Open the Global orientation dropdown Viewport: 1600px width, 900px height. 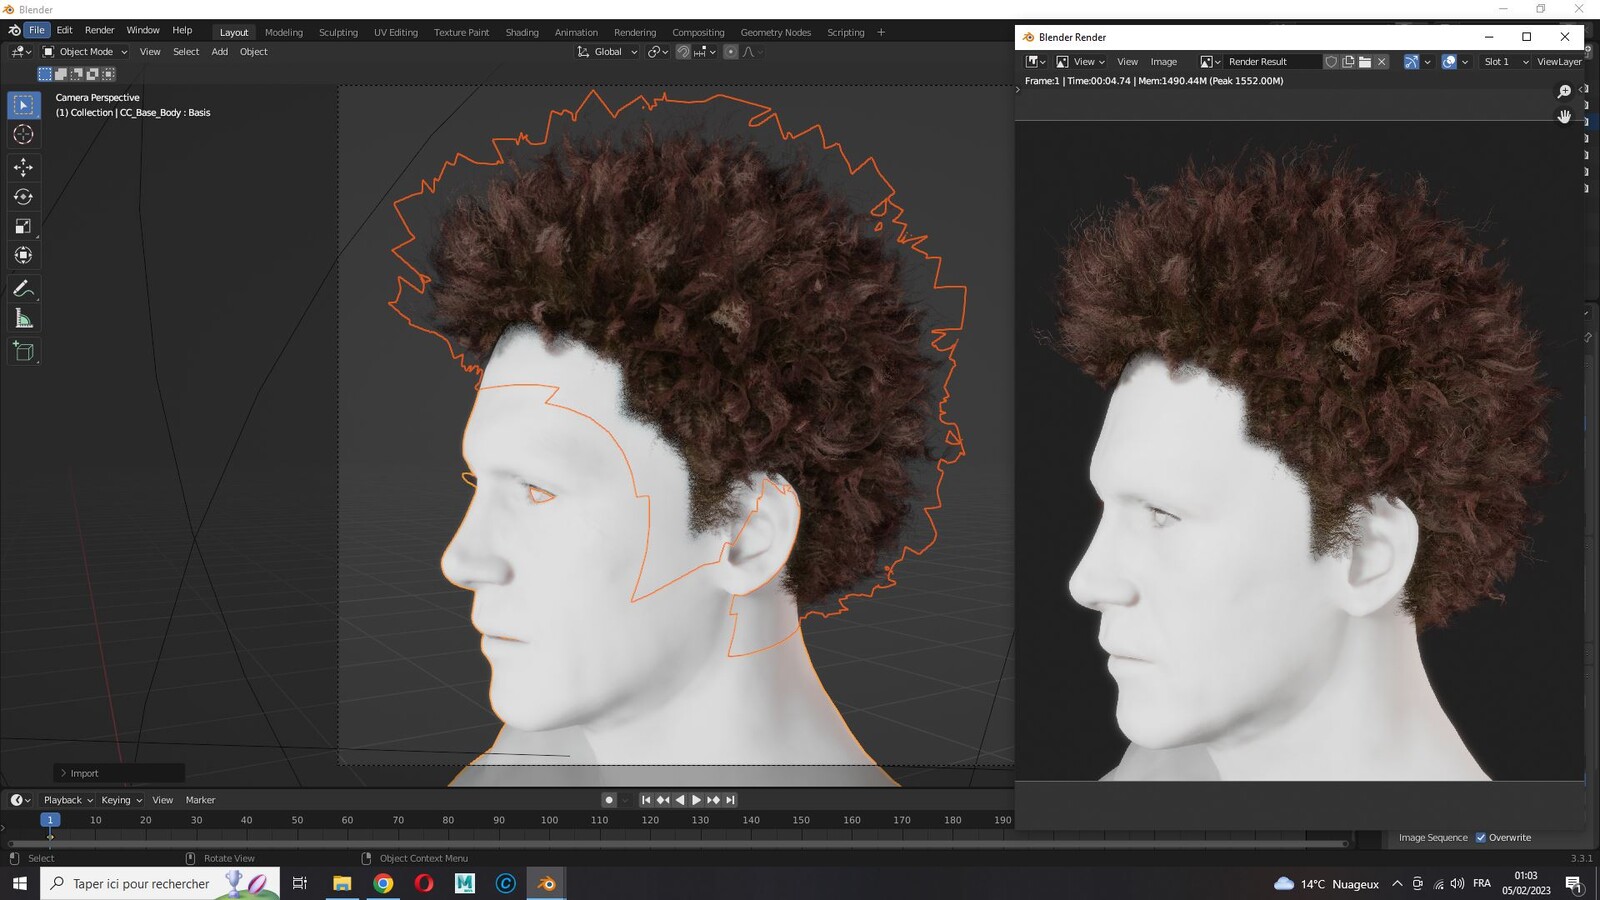coord(607,52)
